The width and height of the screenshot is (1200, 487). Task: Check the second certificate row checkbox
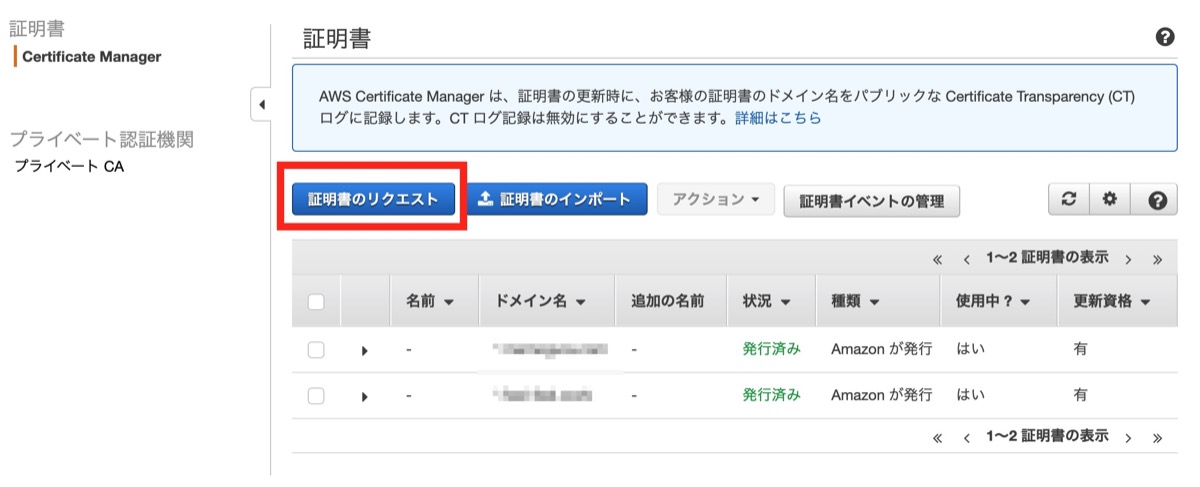click(x=316, y=396)
